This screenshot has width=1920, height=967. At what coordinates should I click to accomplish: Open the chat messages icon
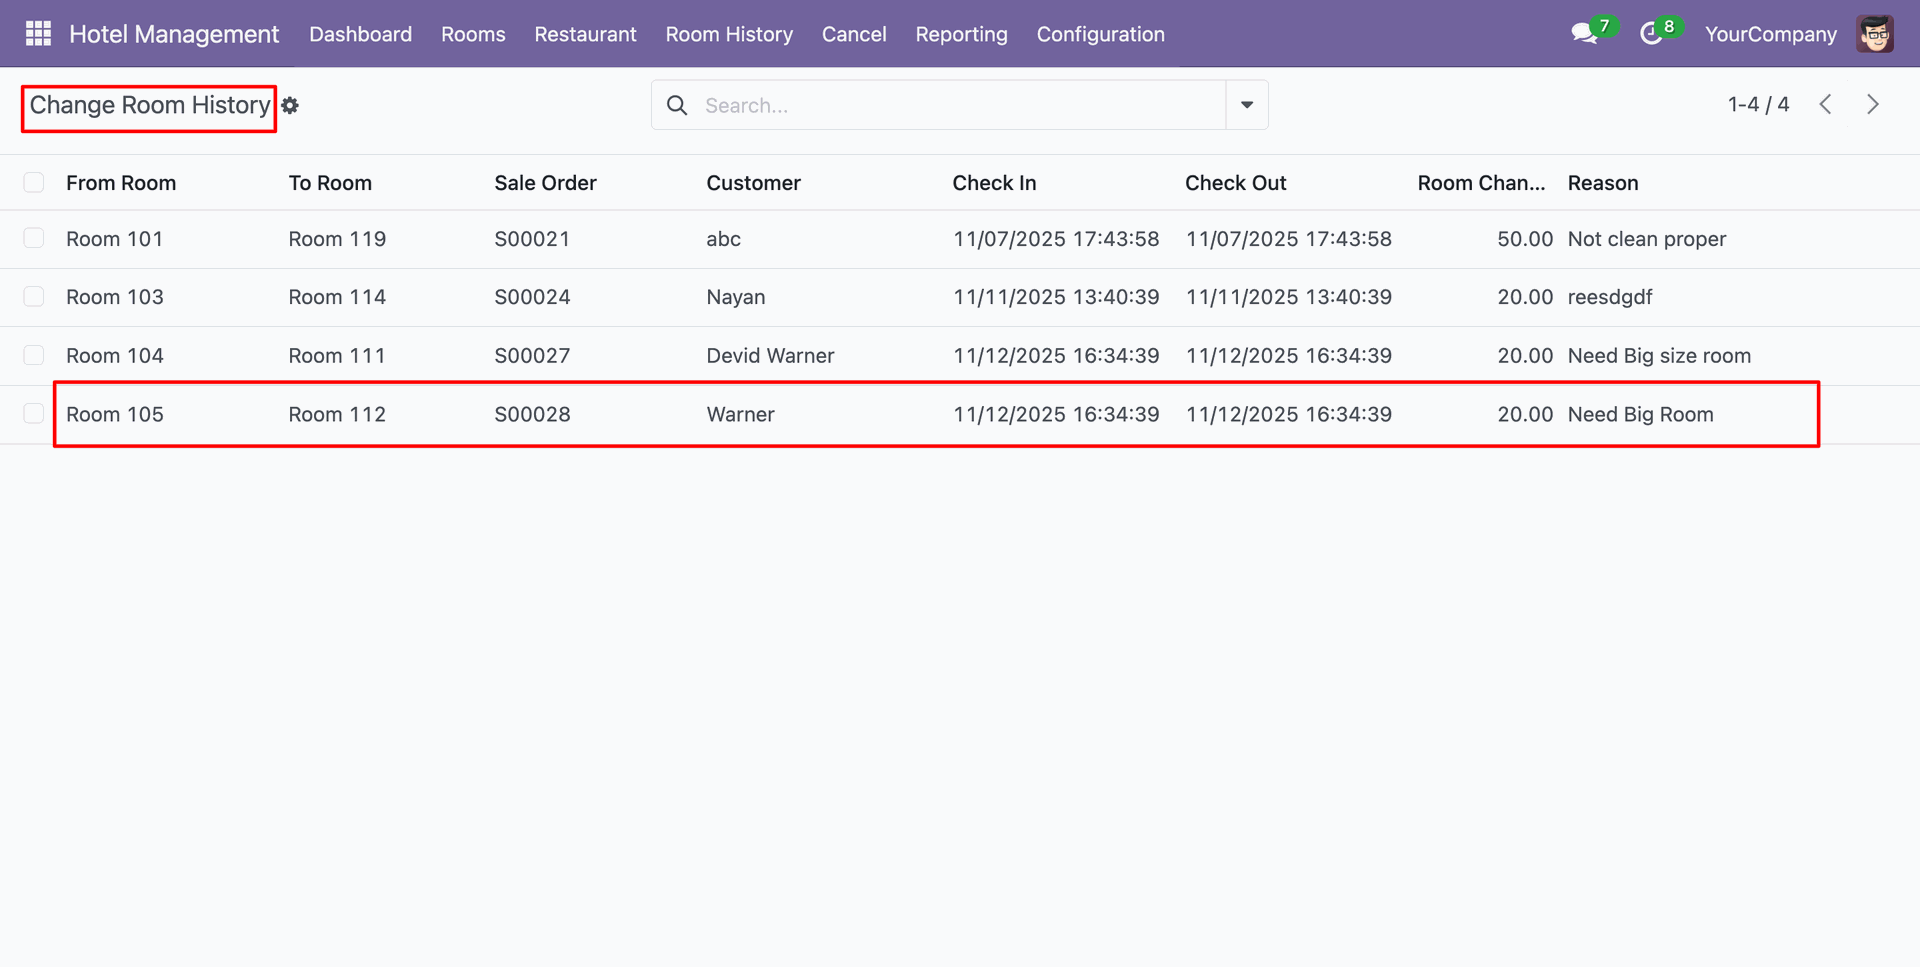[x=1584, y=34]
